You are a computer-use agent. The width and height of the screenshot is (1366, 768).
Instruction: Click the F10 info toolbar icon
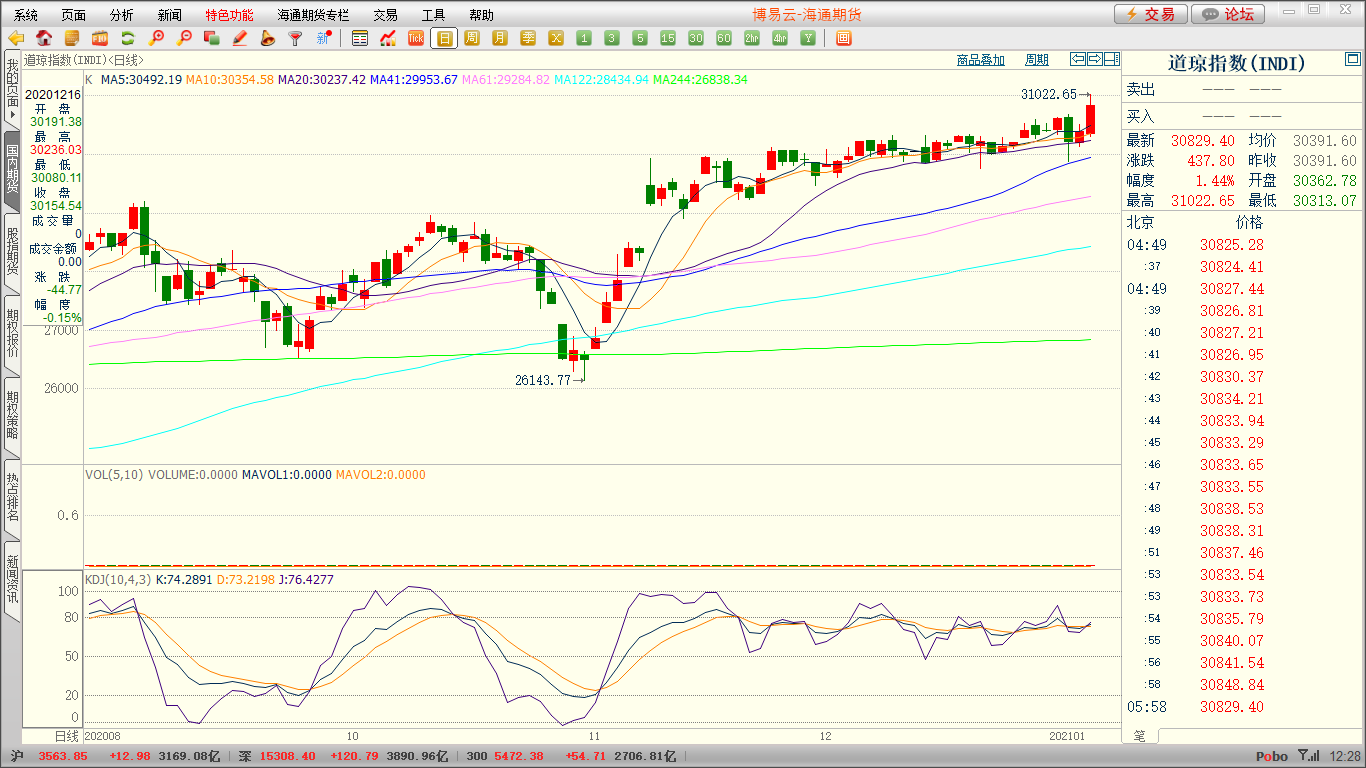pyautogui.click(x=100, y=39)
